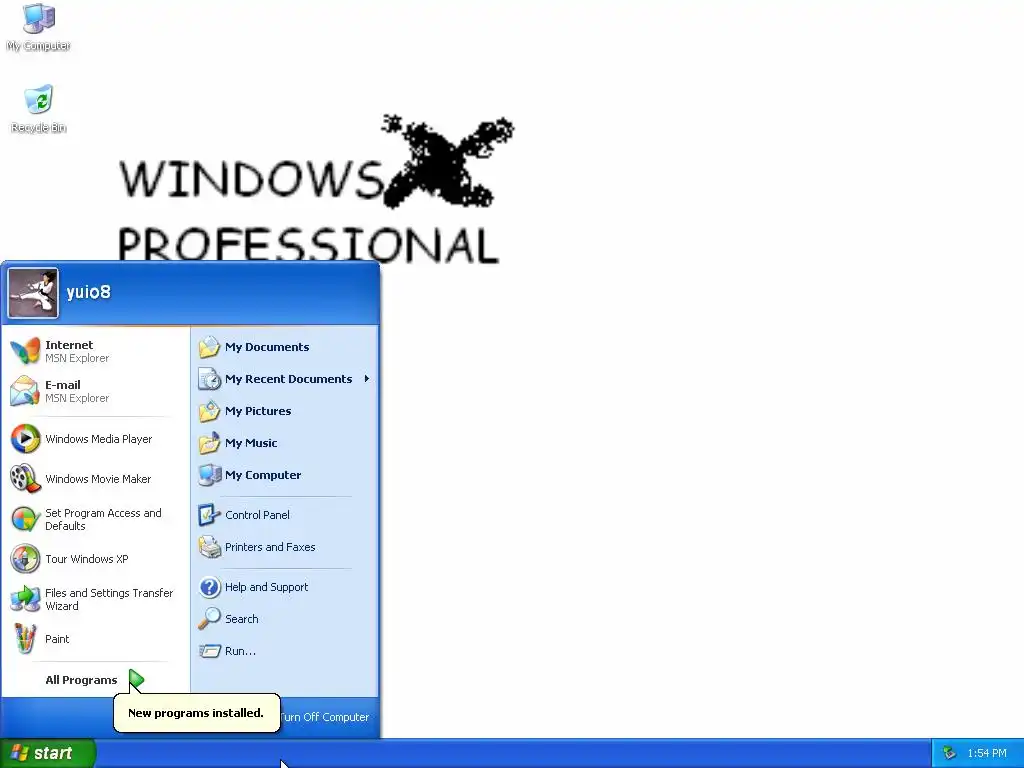Start Windows Media Player from its icon
This screenshot has width=1024, height=768.
point(25,439)
